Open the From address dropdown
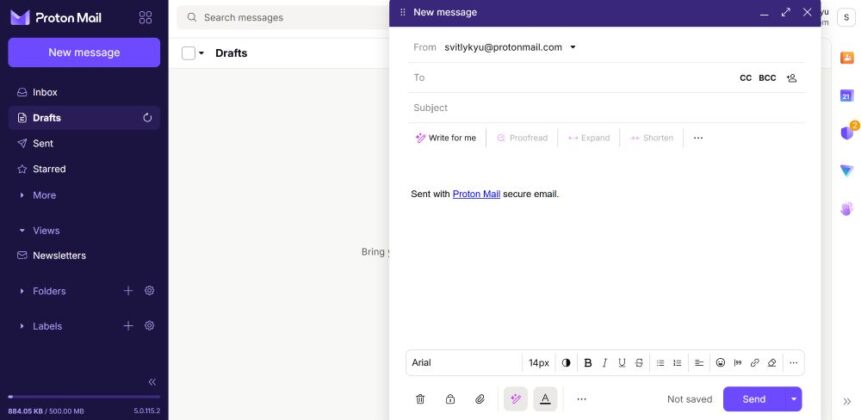 pyautogui.click(x=573, y=47)
